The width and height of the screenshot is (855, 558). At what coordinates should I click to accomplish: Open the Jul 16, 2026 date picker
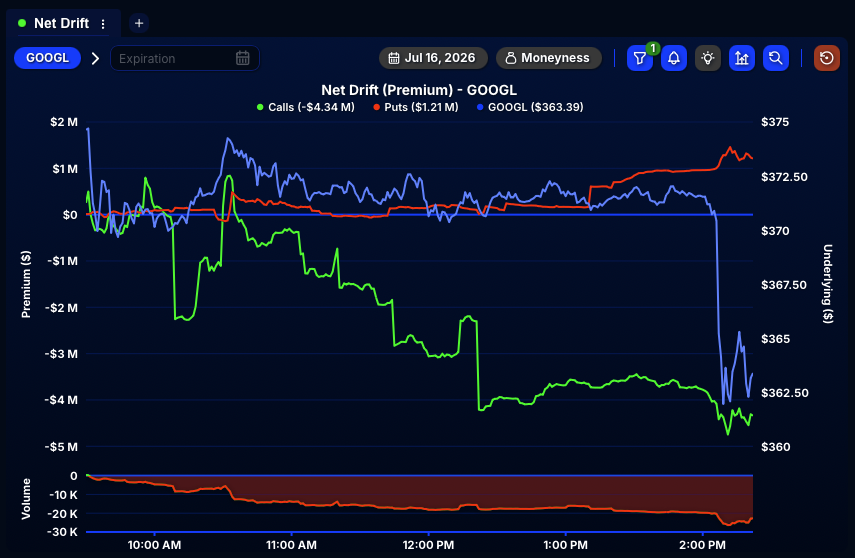433,58
